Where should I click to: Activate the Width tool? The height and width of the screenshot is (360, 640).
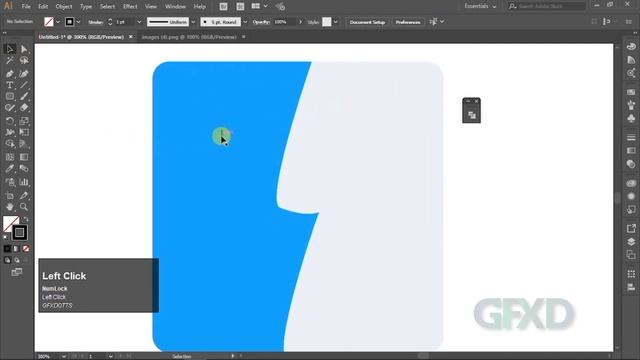[x=10, y=132]
